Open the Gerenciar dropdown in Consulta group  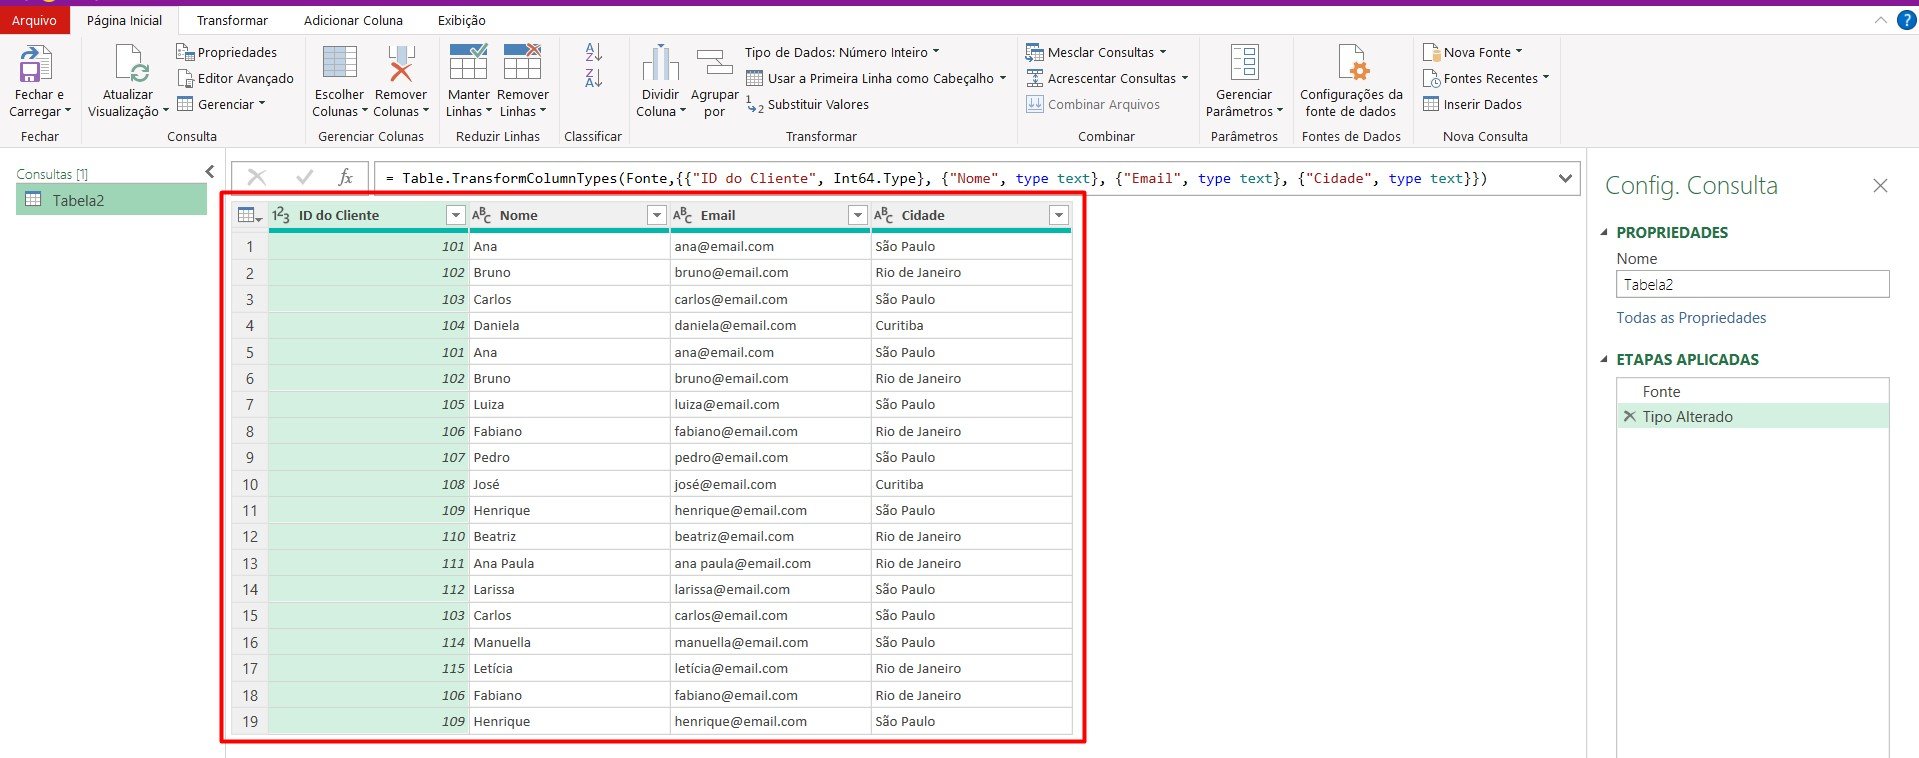(221, 104)
